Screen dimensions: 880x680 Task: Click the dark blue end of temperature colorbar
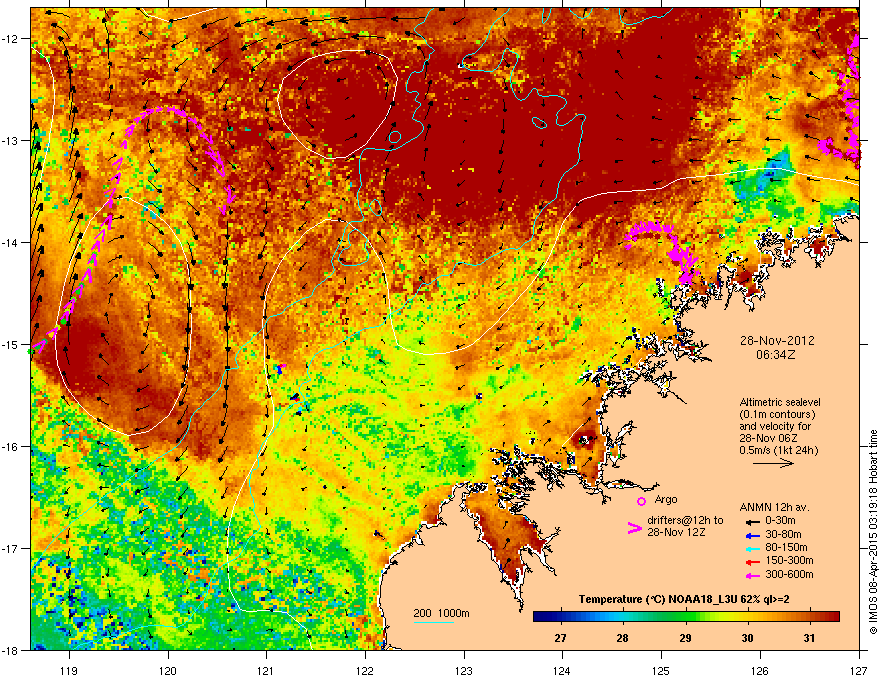point(539,617)
